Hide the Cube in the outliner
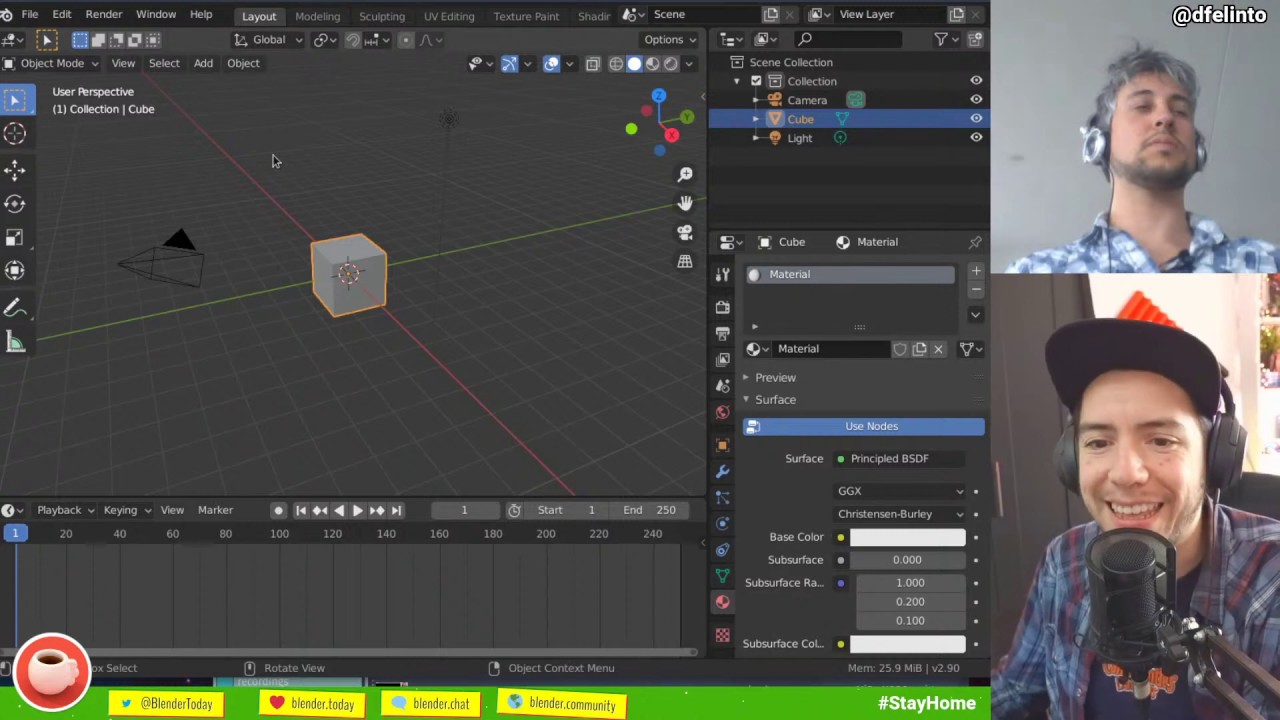Screen dimensions: 1280x720 pyautogui.click(x=976, y=119)
